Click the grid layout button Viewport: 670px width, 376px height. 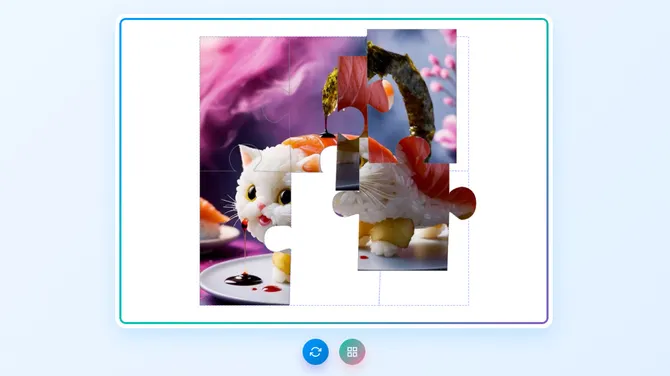pyautogui.click(x=352, y=352)
